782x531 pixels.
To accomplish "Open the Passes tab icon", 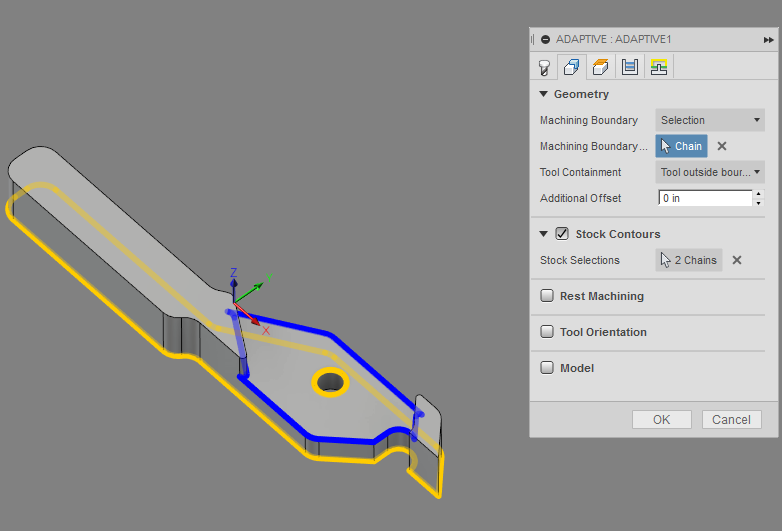I will pyautogui.click(x=630, y=67).
